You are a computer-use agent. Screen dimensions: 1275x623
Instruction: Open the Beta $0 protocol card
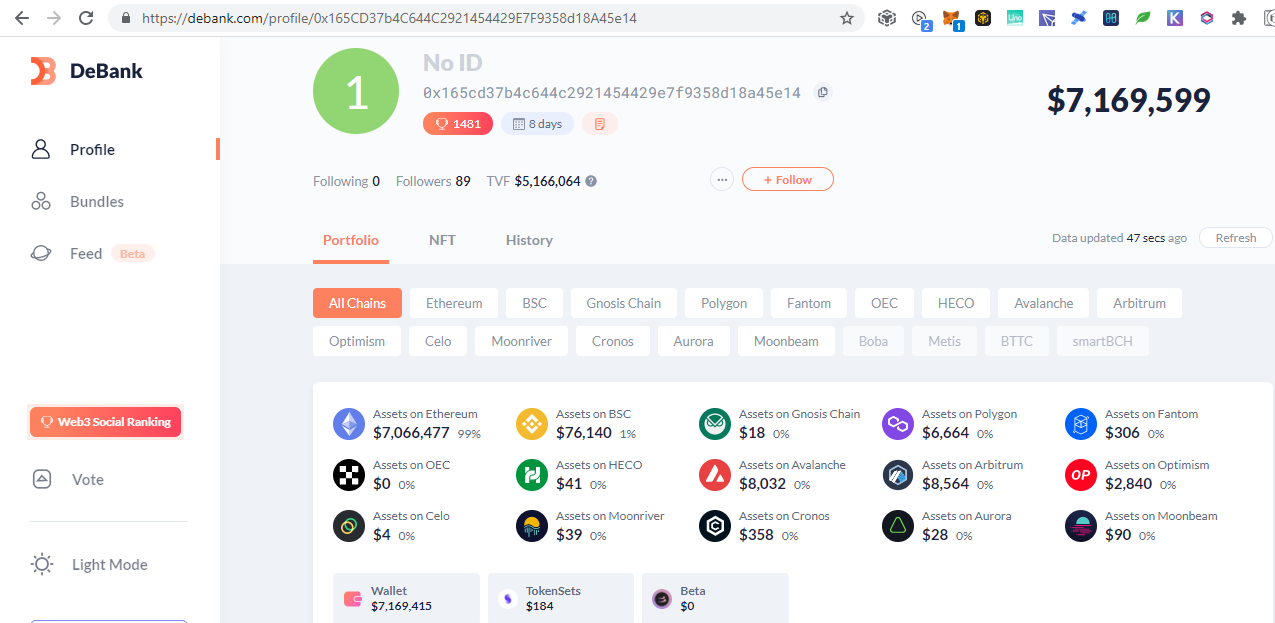point(715,598)
